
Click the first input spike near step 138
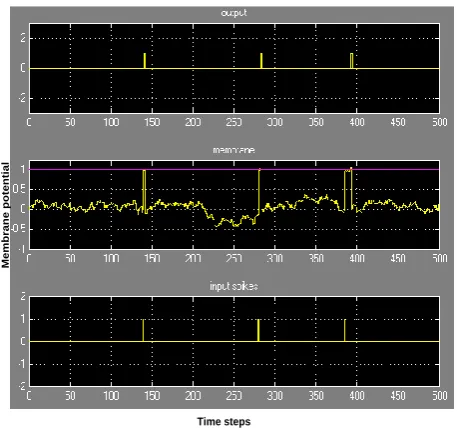143,330
